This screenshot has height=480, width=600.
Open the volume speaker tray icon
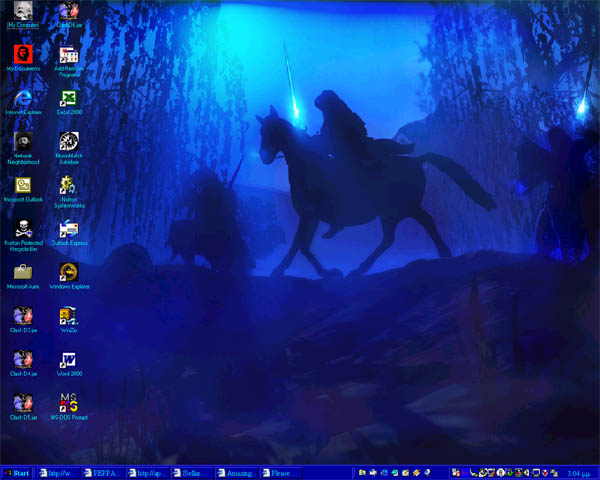526,473
